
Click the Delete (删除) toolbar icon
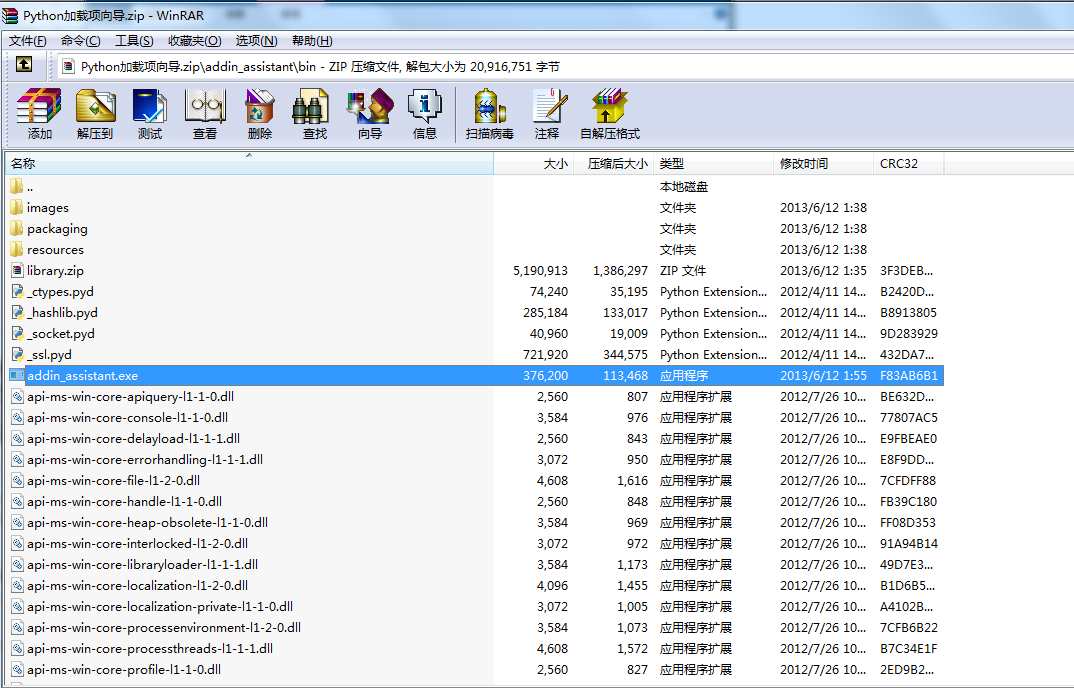pos(260,114)
